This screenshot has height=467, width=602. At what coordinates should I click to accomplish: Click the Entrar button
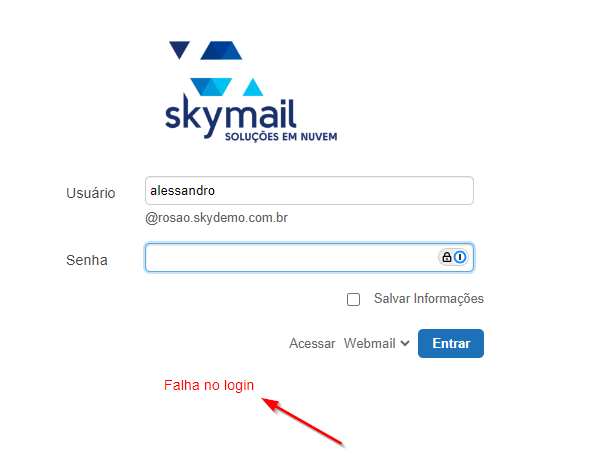pos(451,343)
